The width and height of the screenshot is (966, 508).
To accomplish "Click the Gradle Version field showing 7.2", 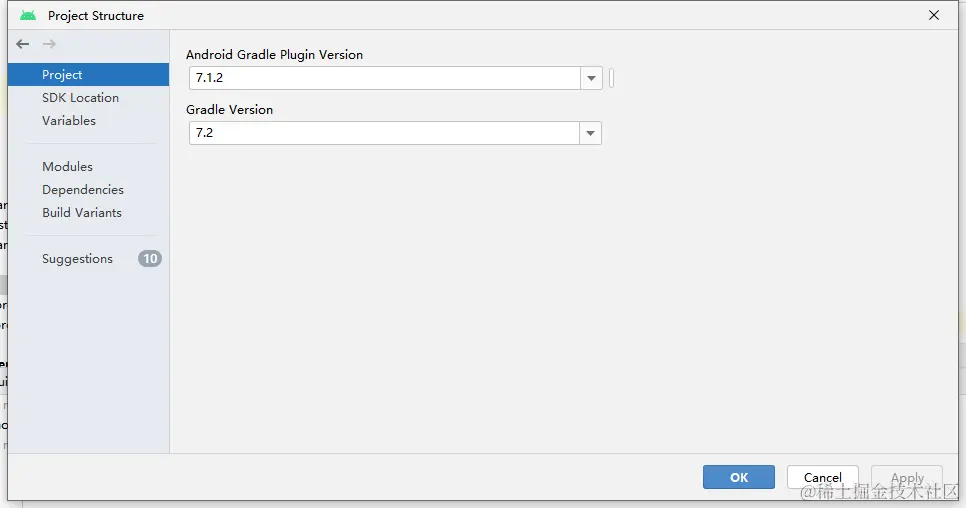I will (385, 133).
